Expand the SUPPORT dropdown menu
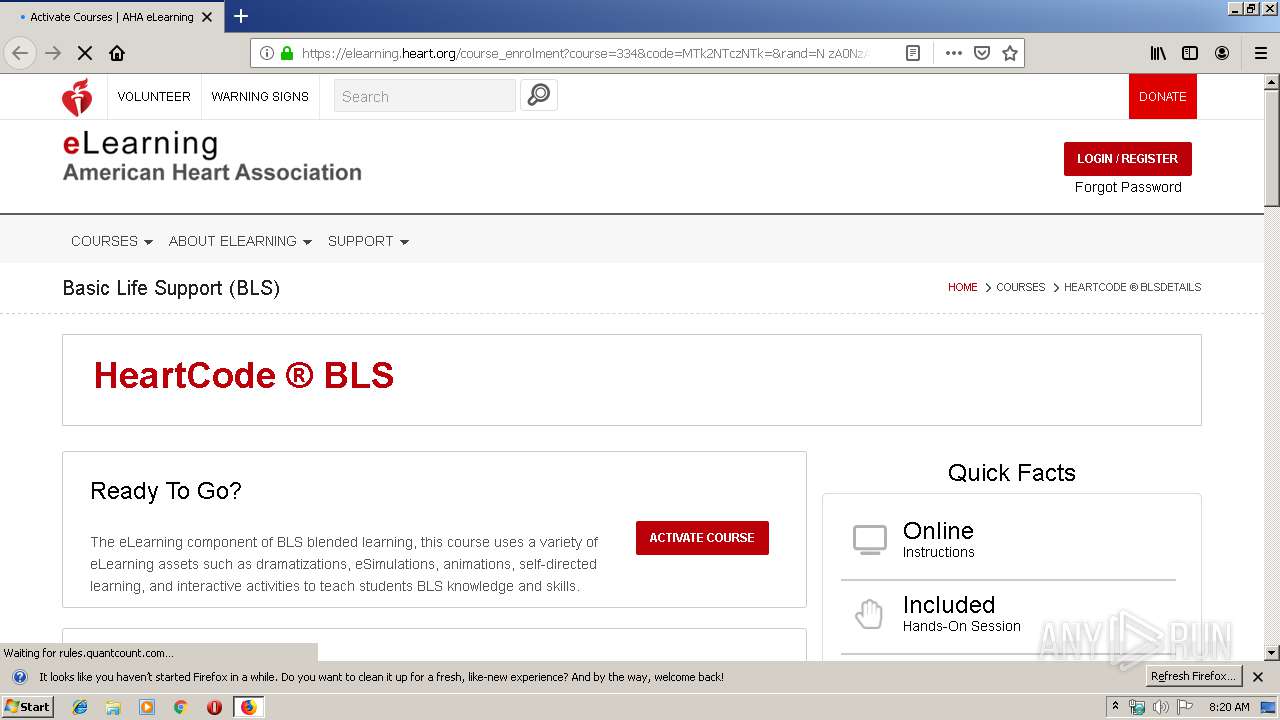The height and width of the screenshot is (720, 1280). pos(368,241)
